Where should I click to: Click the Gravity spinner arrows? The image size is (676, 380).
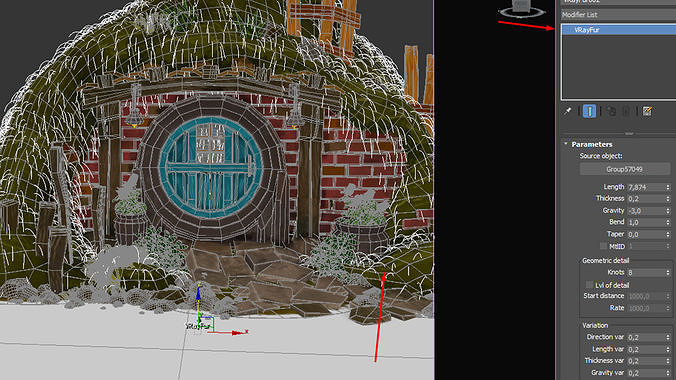click(668, 210)
